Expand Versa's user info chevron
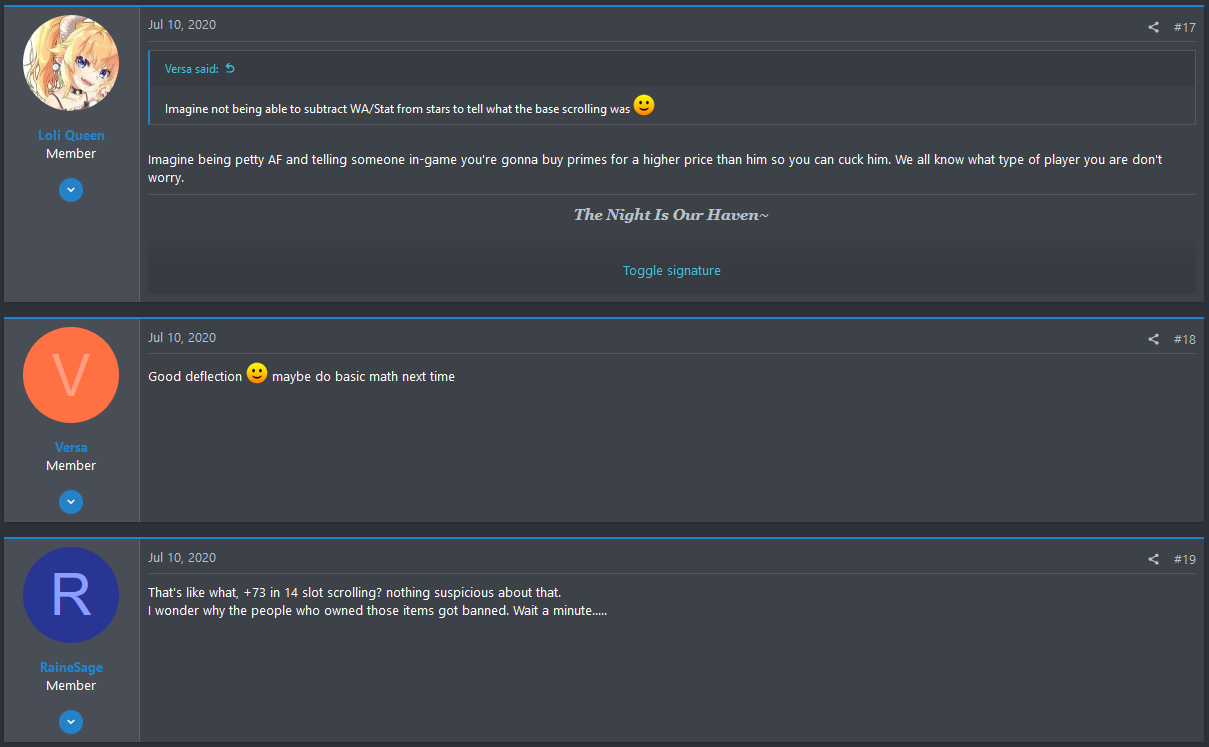Screen dimensions: 1209x747 (71, 501)
